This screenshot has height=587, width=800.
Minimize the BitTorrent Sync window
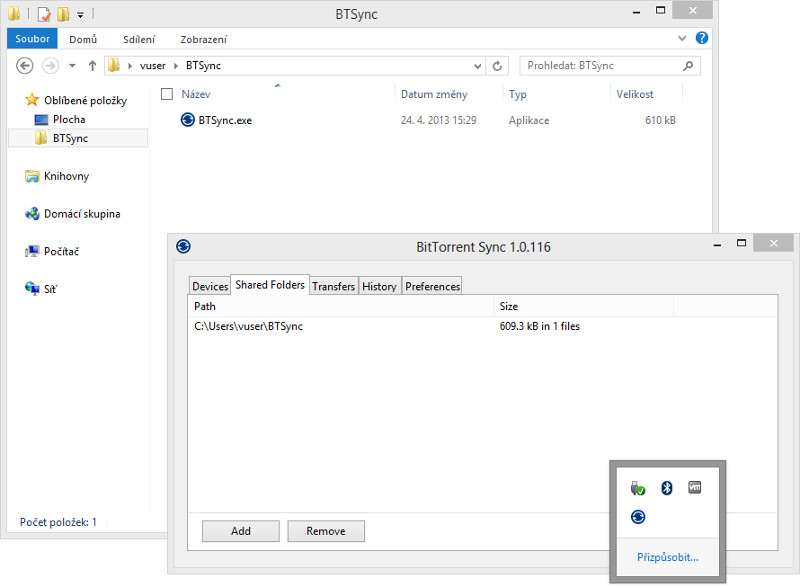[717, 245]
